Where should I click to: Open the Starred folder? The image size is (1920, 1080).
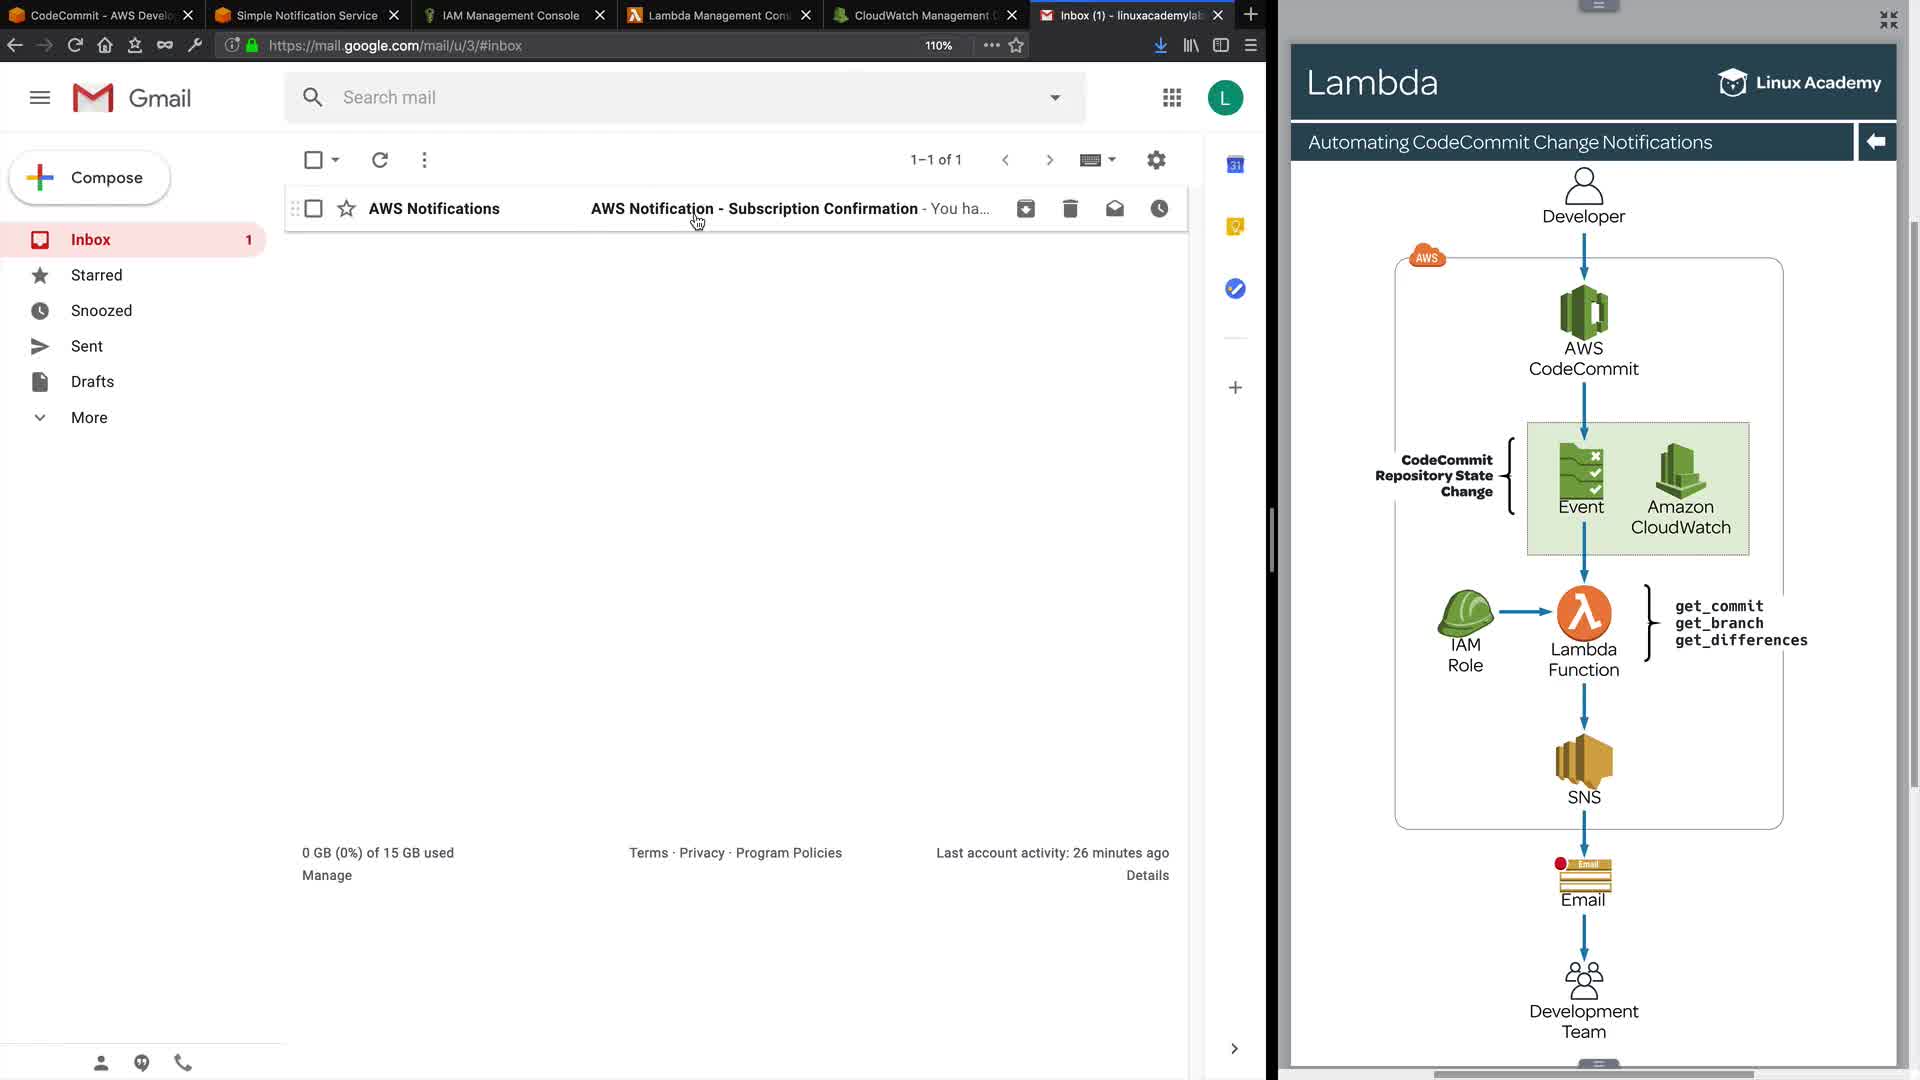point(96,275)
